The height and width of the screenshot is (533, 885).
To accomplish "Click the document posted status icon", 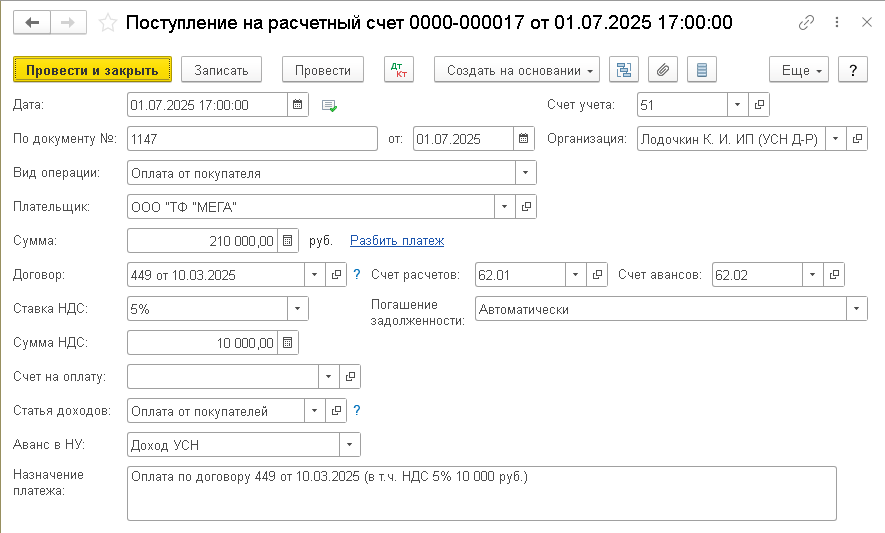I will (x=329, y=105).
